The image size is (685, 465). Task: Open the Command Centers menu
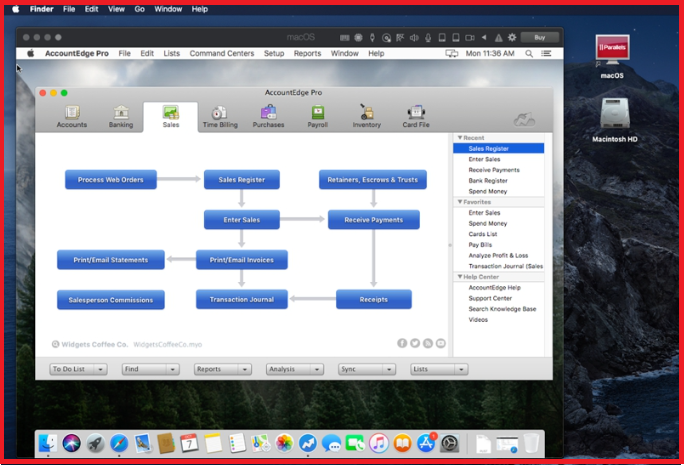click(x=221, y=53)
